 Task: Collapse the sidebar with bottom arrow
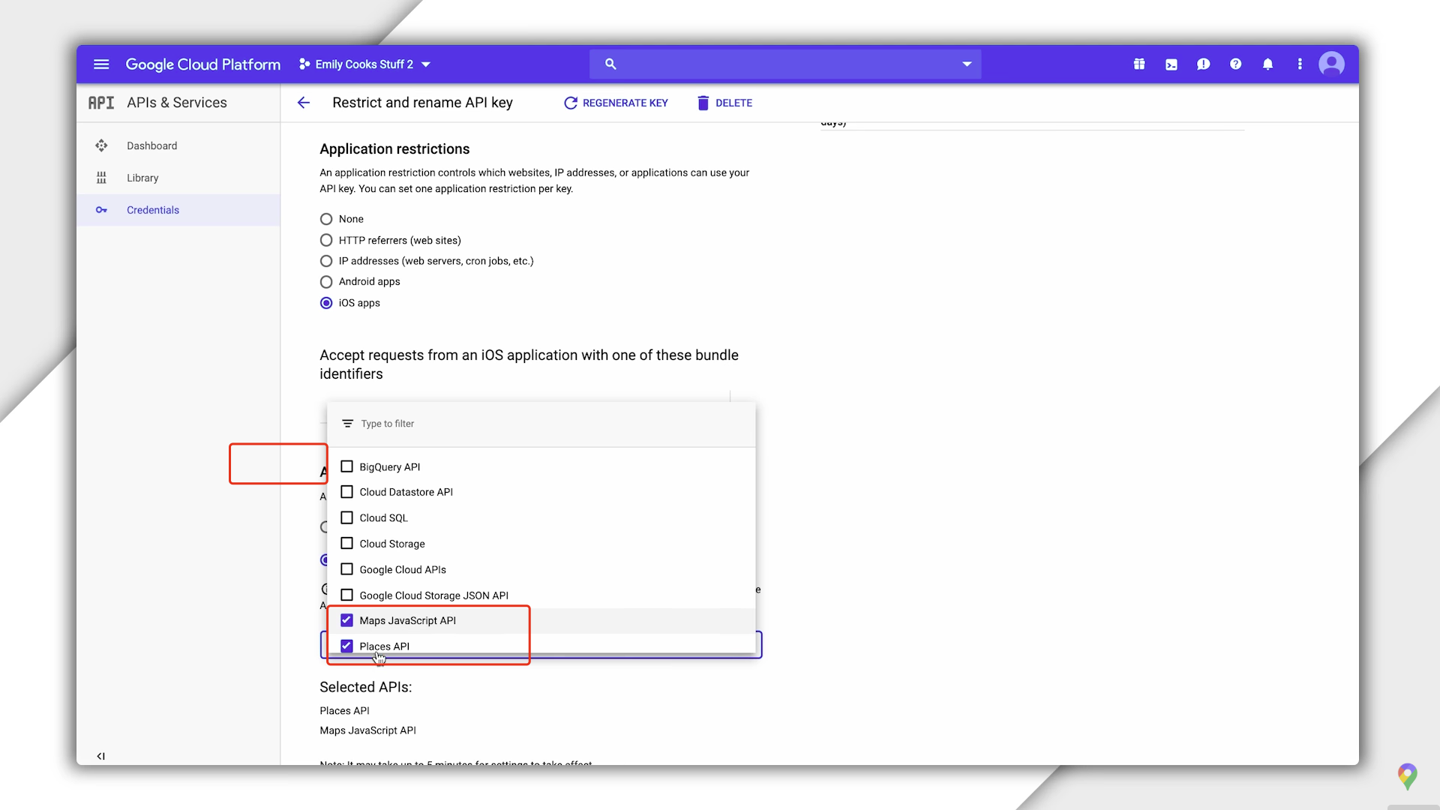click(101, 756)
